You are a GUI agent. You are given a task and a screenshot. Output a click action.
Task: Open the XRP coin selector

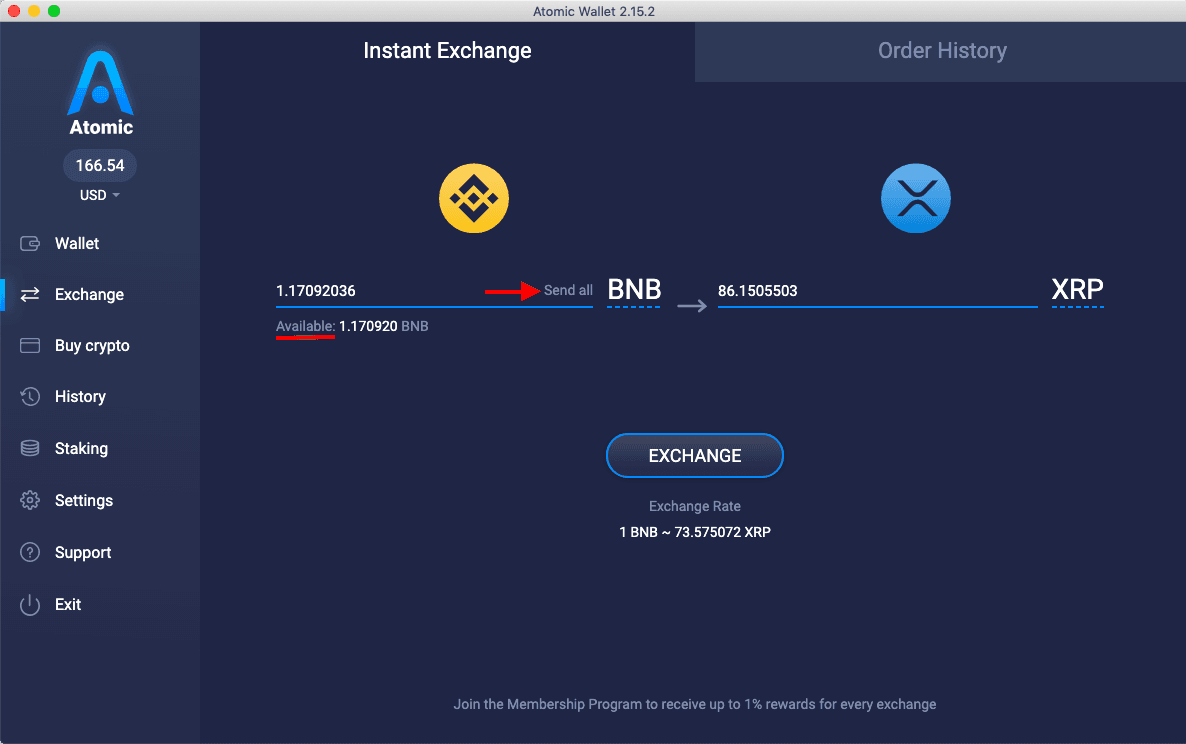point(1077,290)
